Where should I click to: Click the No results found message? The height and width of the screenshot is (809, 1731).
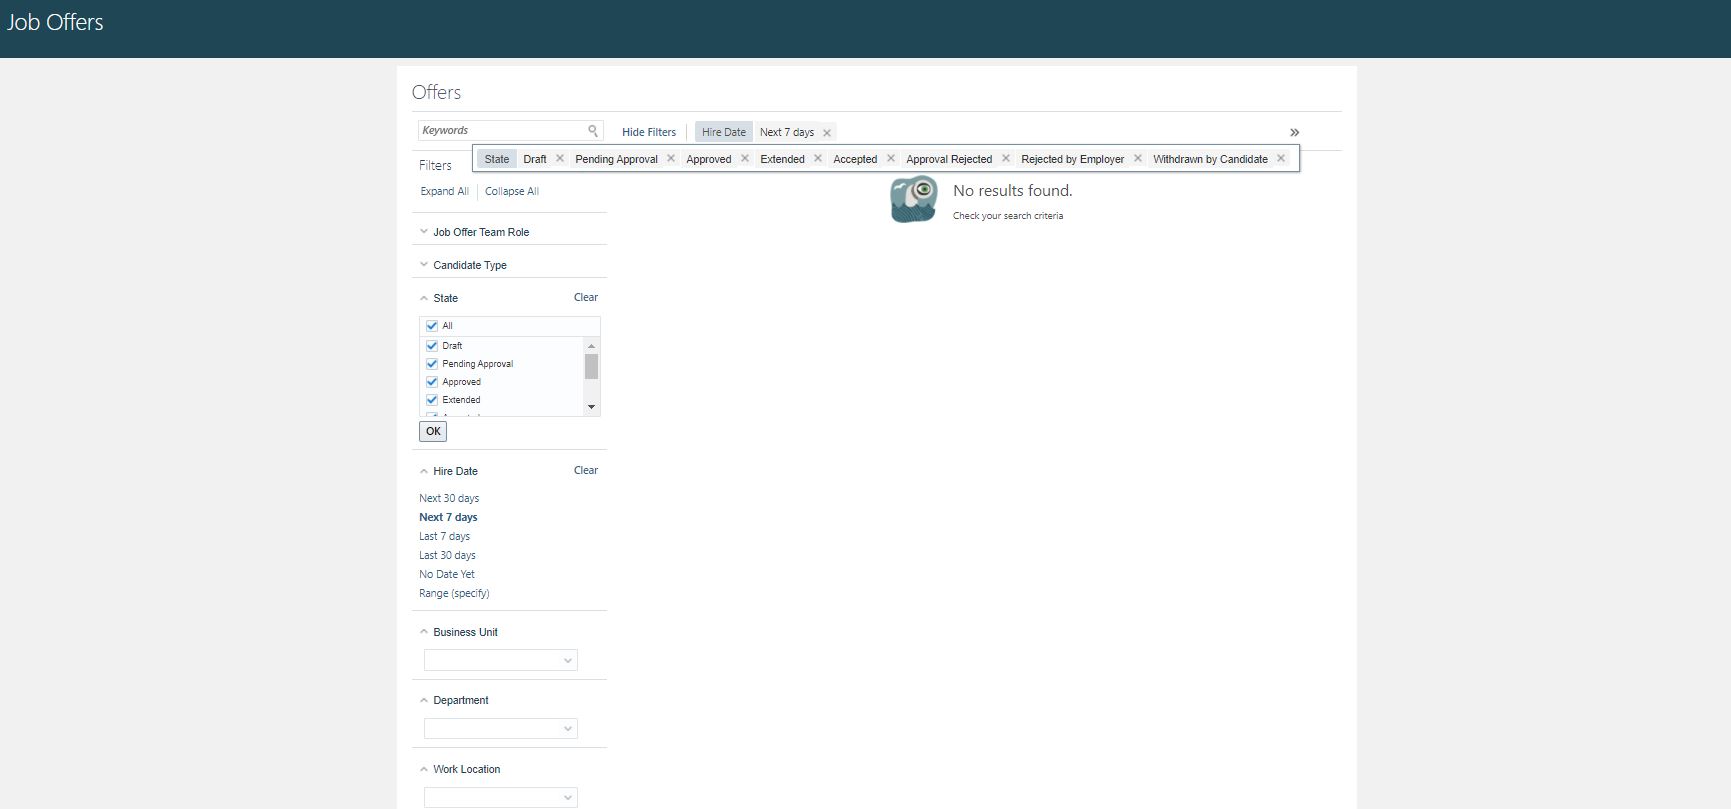(1012, 190)
